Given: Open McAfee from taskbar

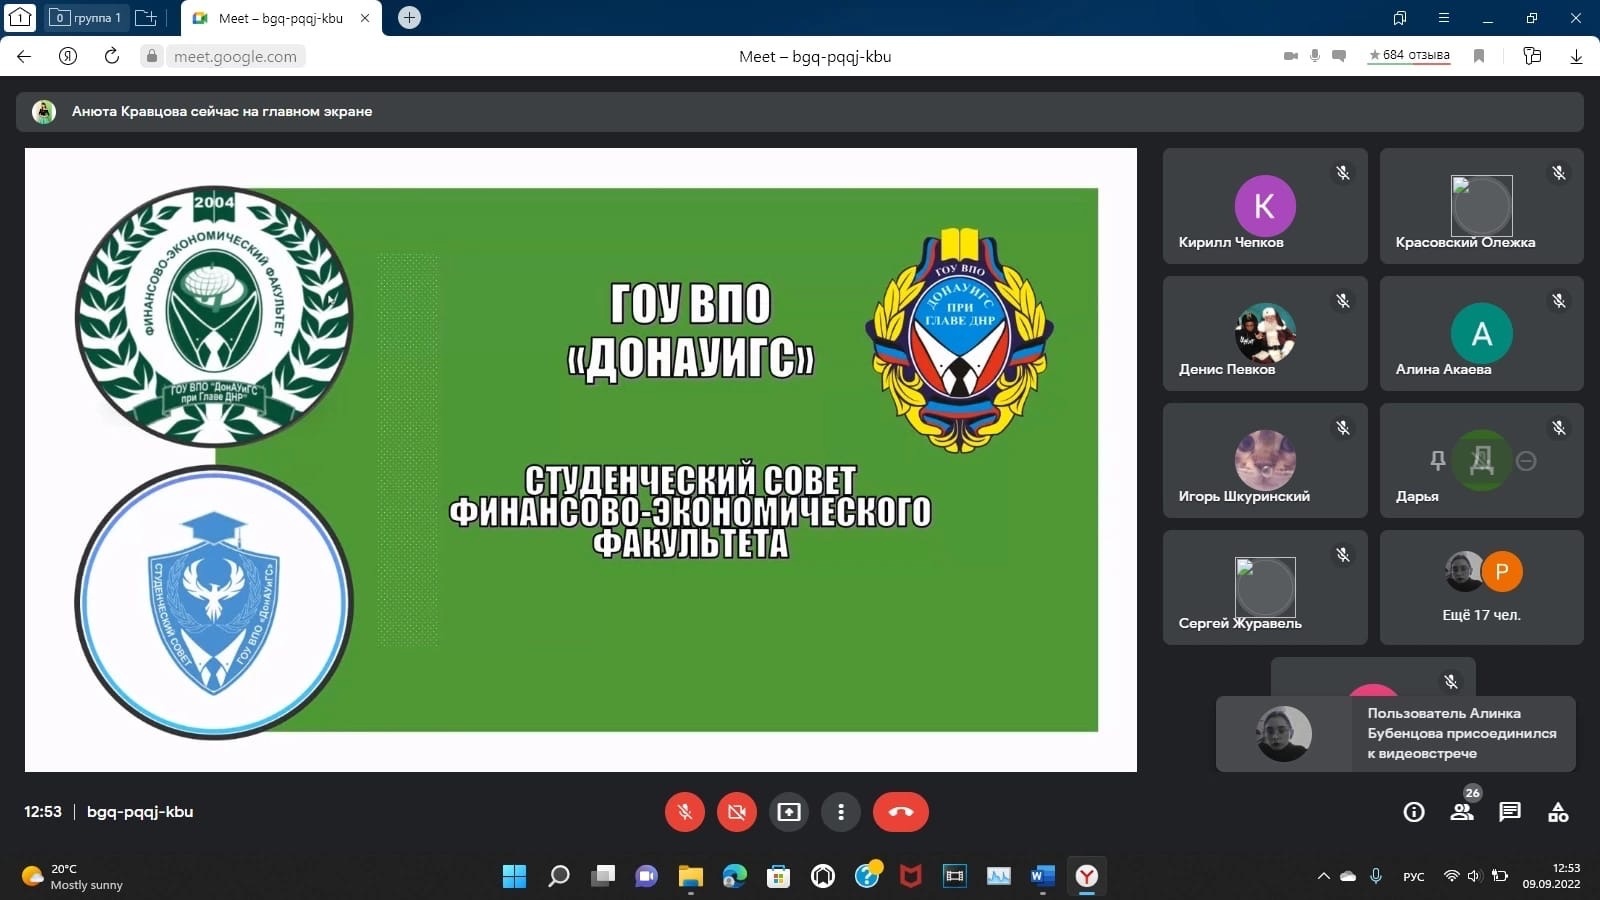Looking at the screenshot, I should (911, 876).
